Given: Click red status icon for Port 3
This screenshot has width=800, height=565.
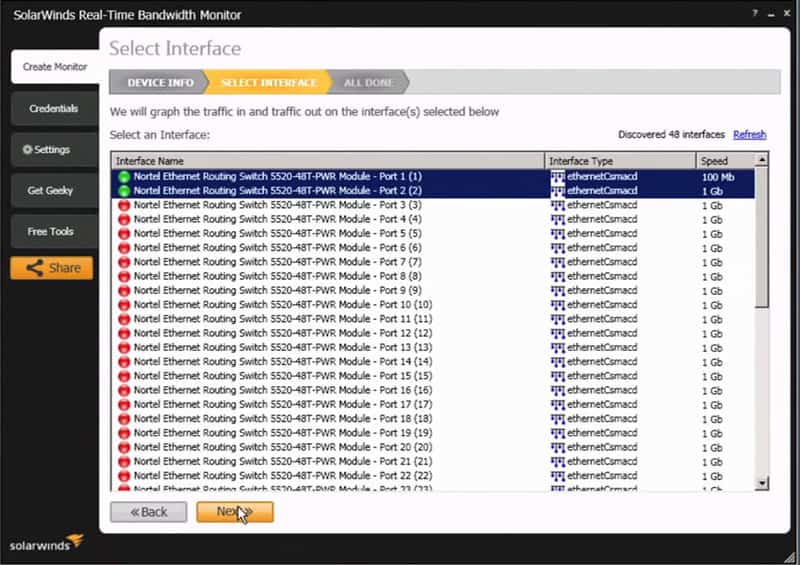Looking at the screenshot, I should [x=124, y=205].
